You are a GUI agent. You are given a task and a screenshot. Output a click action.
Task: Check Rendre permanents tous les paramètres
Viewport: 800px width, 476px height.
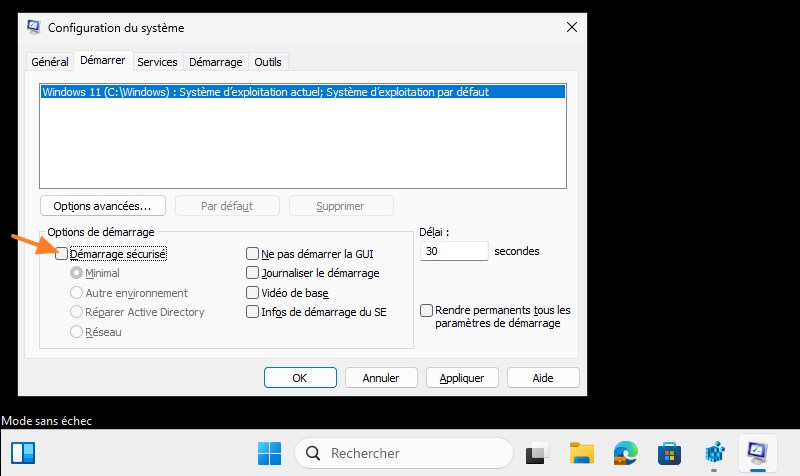[x=426, y=310]
